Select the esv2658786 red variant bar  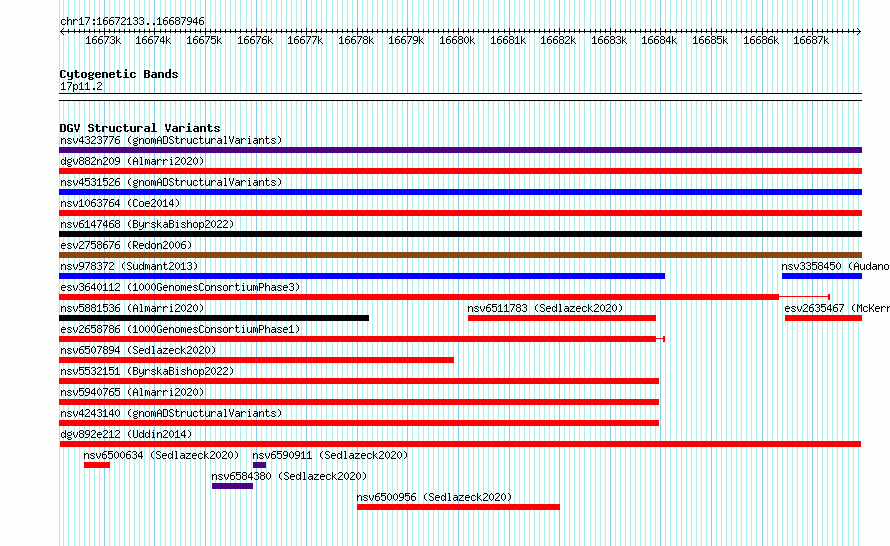pyautogui.click(x=358, y=339)
